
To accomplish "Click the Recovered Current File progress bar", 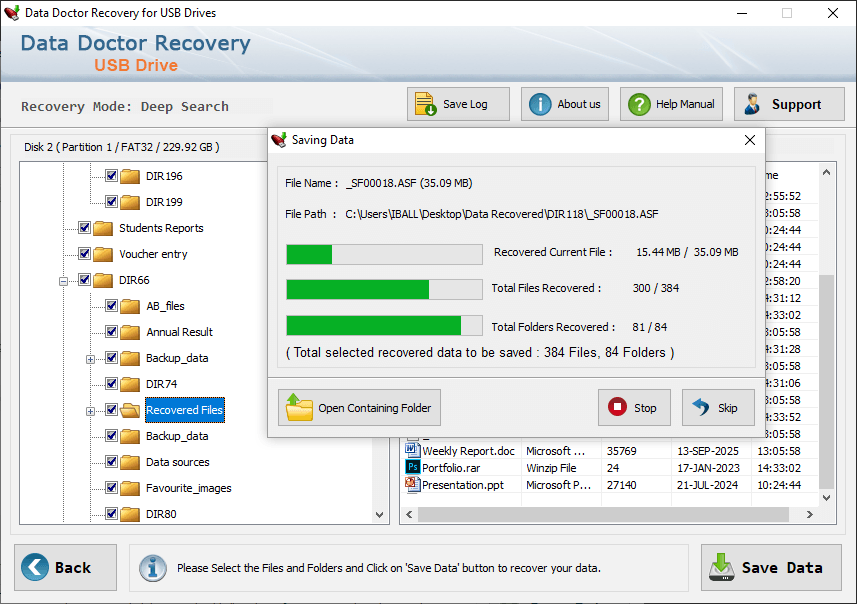I will [x=384, y=254].
